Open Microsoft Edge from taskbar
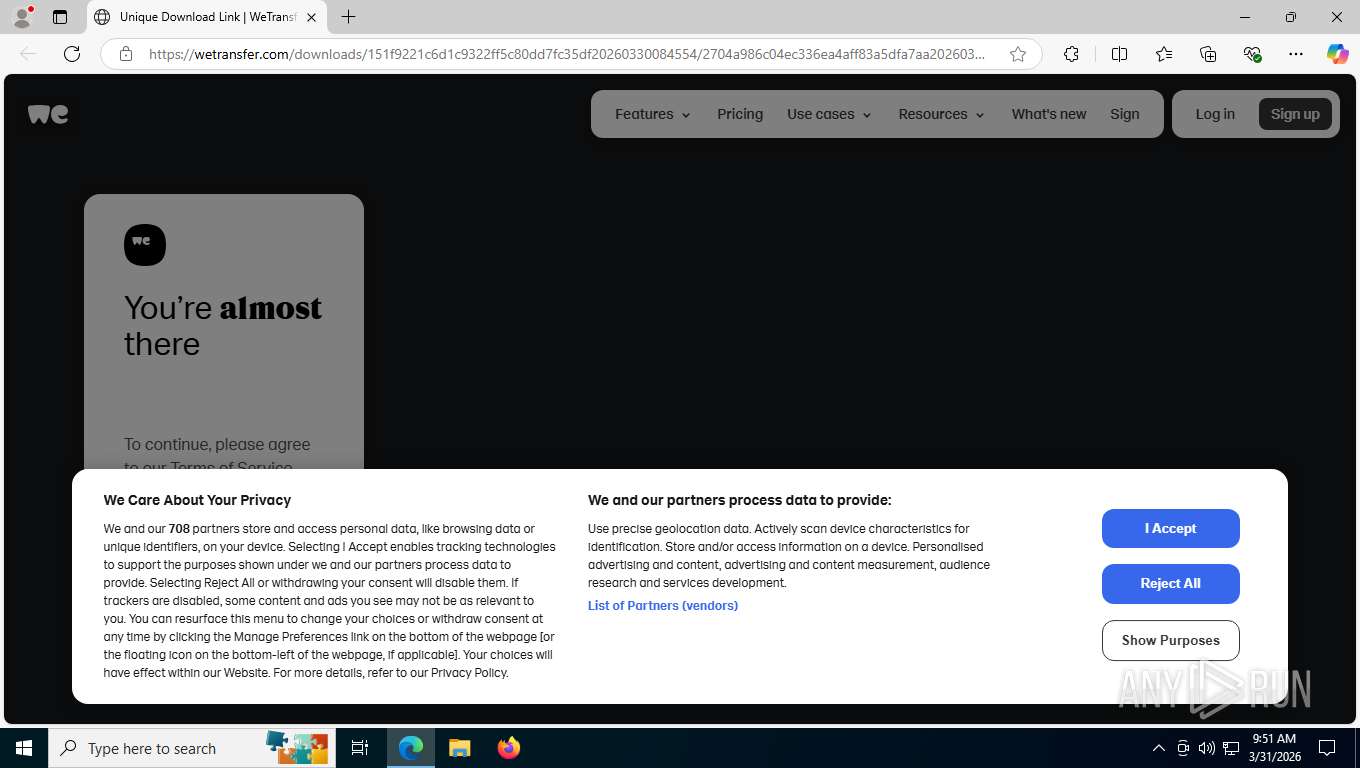 411,748
